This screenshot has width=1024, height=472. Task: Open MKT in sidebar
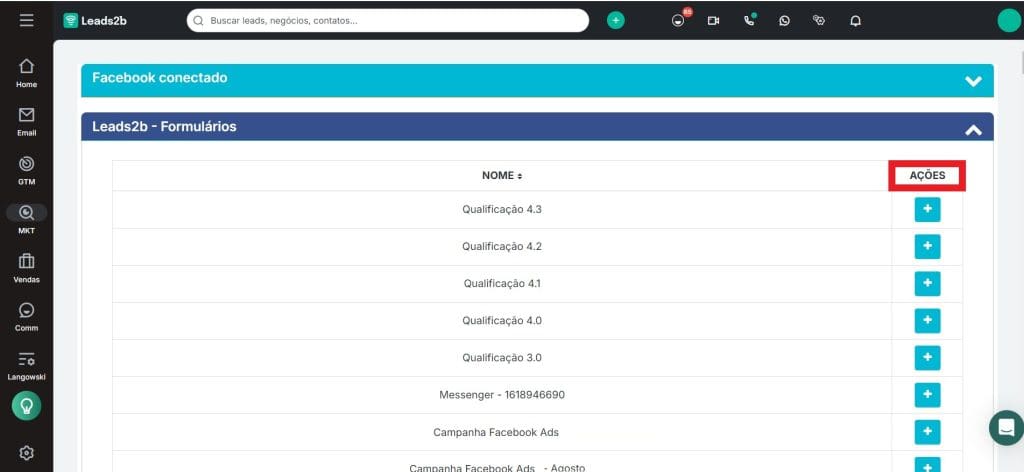click(x=26, y=219)
